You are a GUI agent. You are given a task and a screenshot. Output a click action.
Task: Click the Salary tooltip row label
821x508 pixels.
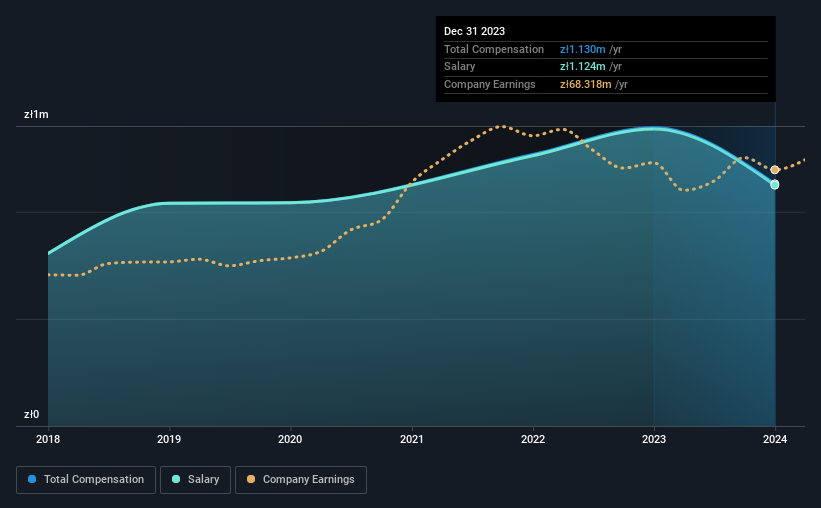coord(460,67)
